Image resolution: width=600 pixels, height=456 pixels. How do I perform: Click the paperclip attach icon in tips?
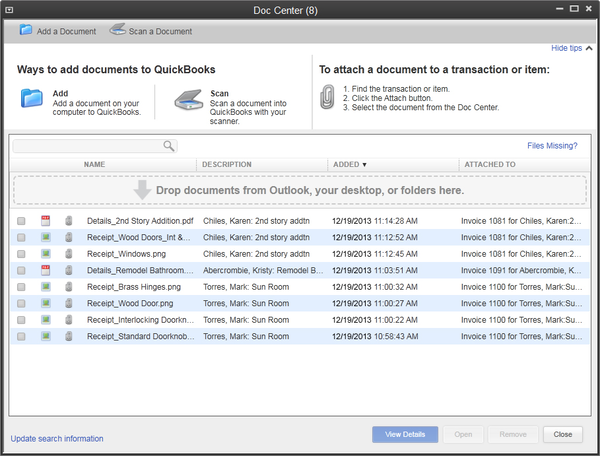[327, 97]
